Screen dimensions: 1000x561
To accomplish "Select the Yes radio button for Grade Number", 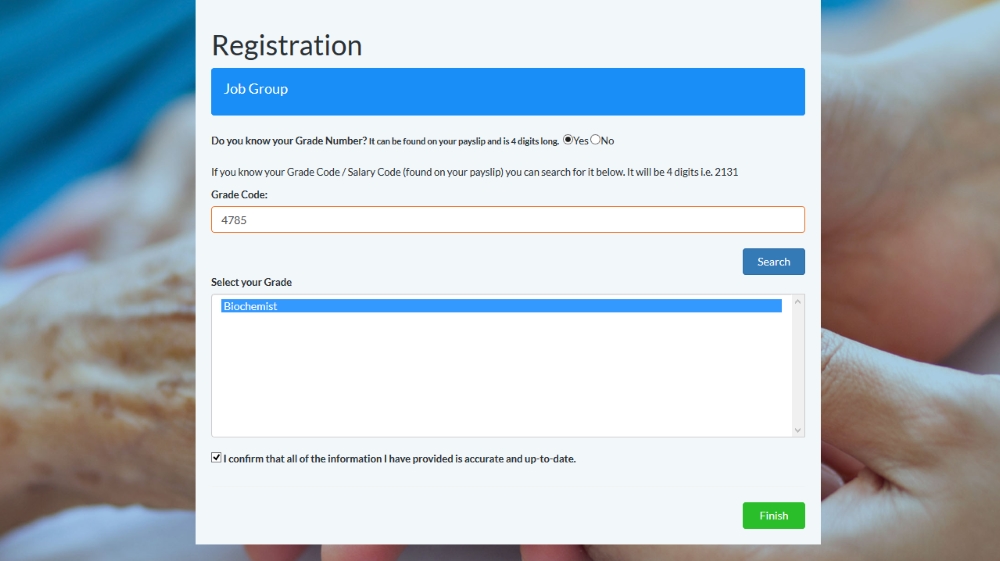I will 568,140.
